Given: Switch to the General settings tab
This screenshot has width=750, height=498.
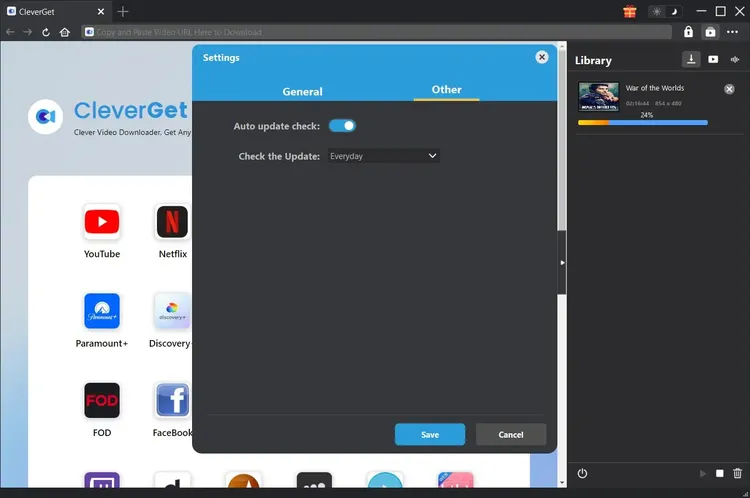Looking at the screenshot, I should (302, 91).
